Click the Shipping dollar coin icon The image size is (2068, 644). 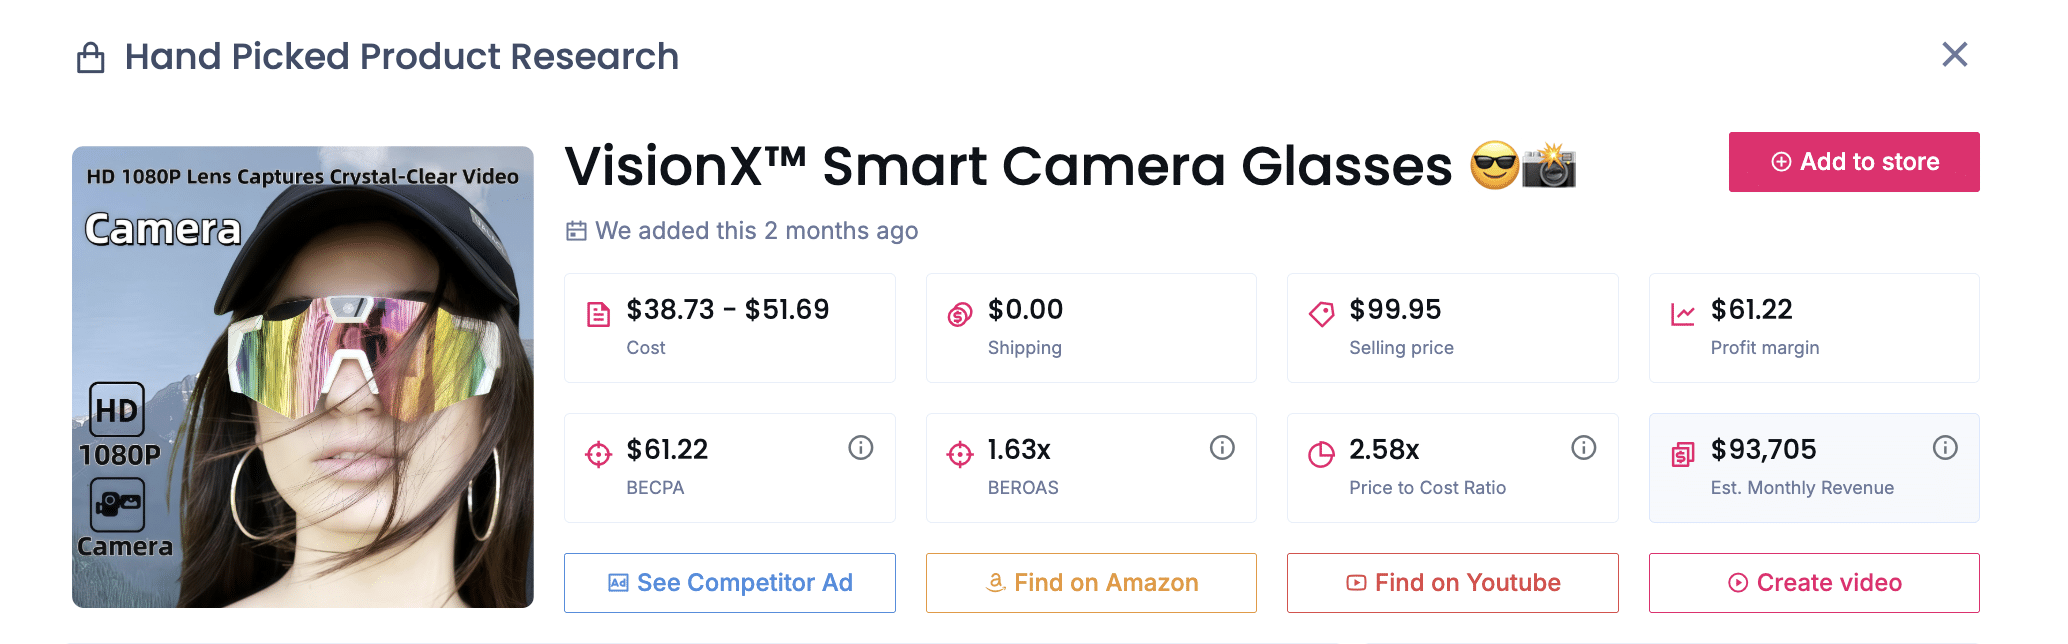[960, 311]
